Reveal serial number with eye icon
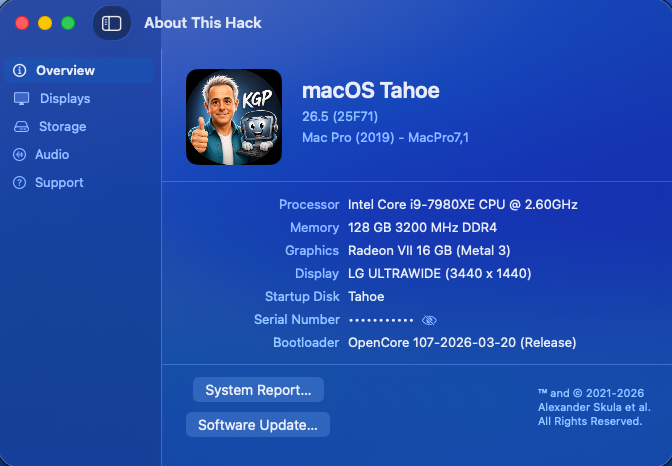The image size is (672, 466). click(x=429, y=320)
